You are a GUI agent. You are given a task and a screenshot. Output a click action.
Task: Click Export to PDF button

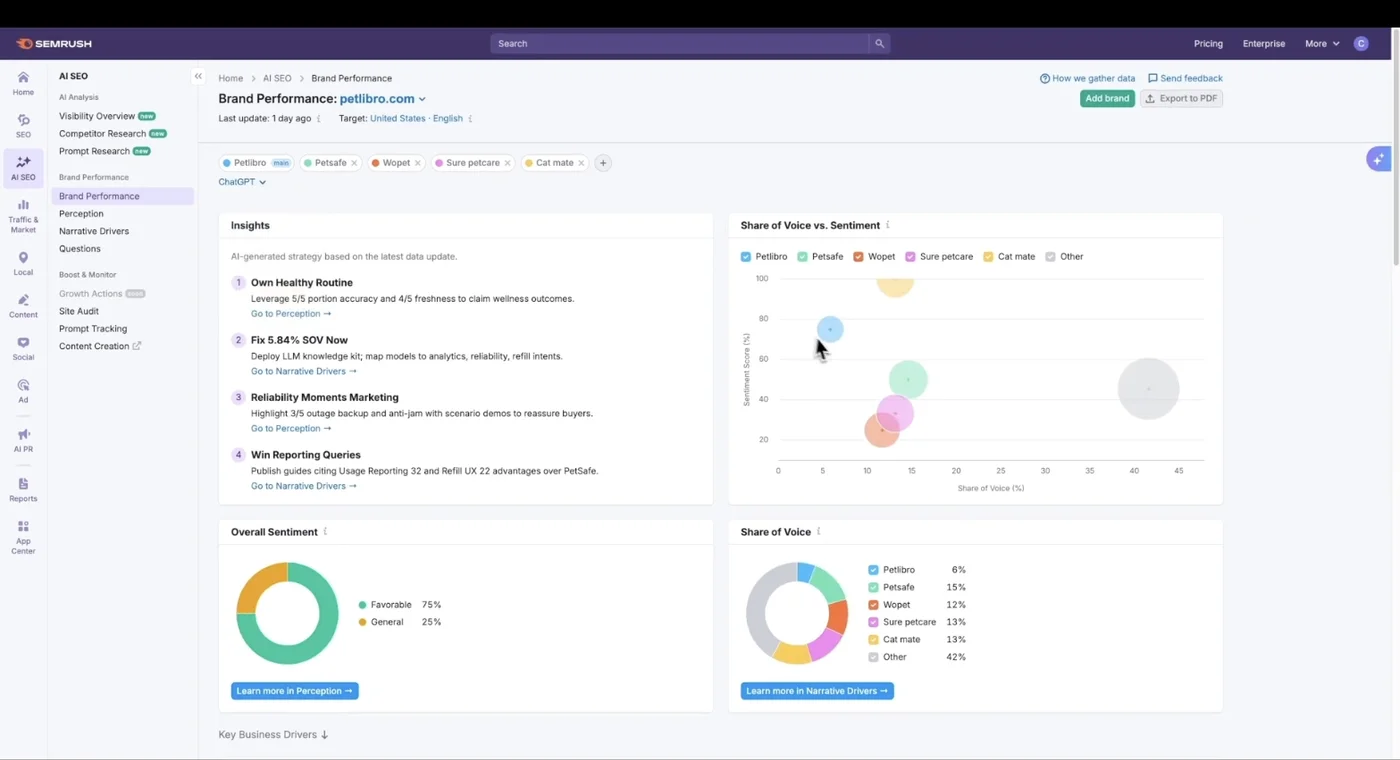(x=1181, y=98)
